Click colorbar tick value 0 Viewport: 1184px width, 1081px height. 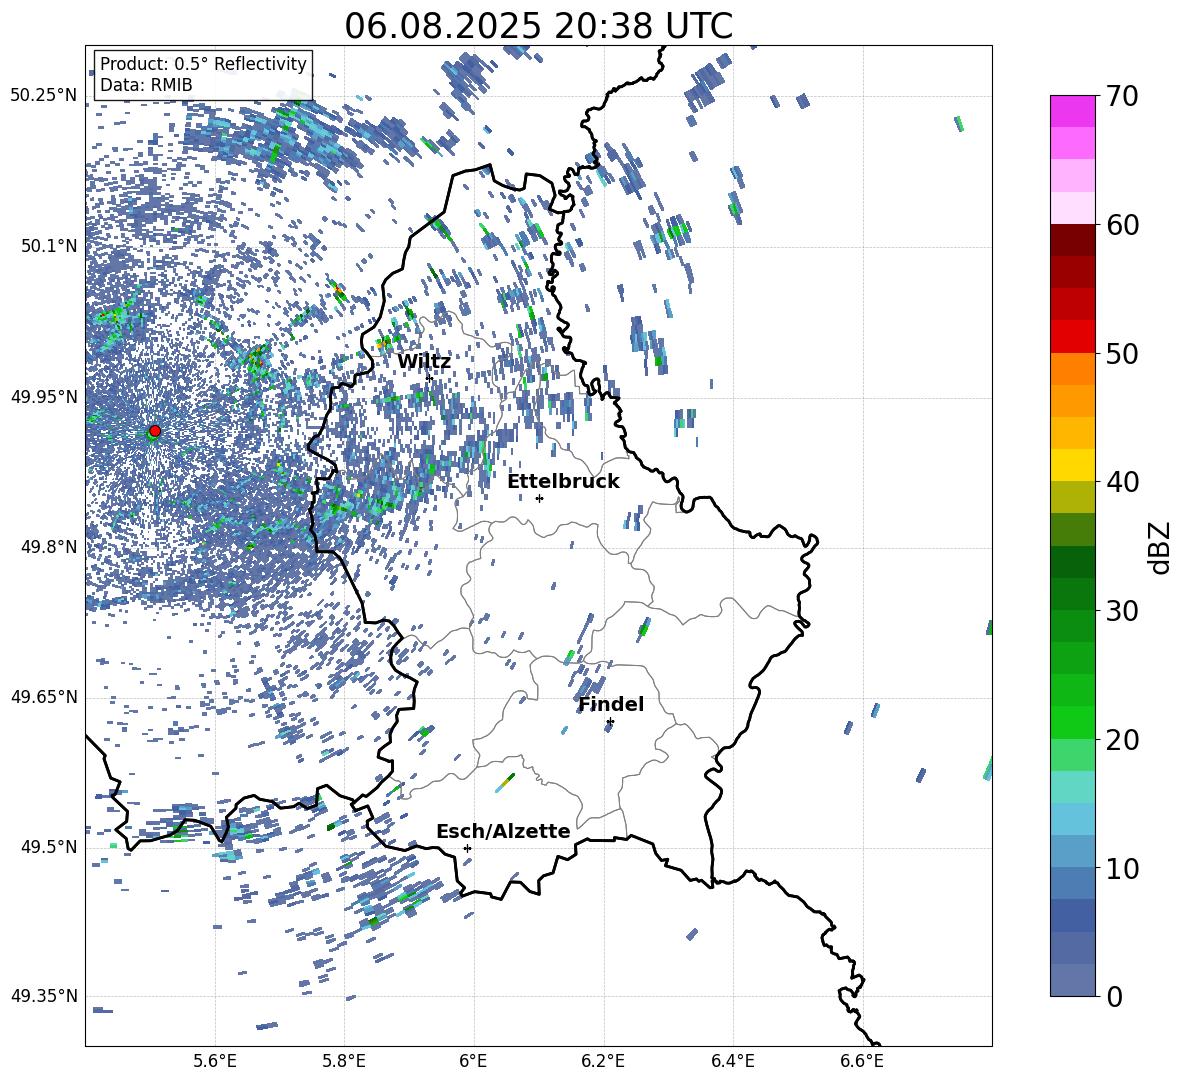(1114, 996)
